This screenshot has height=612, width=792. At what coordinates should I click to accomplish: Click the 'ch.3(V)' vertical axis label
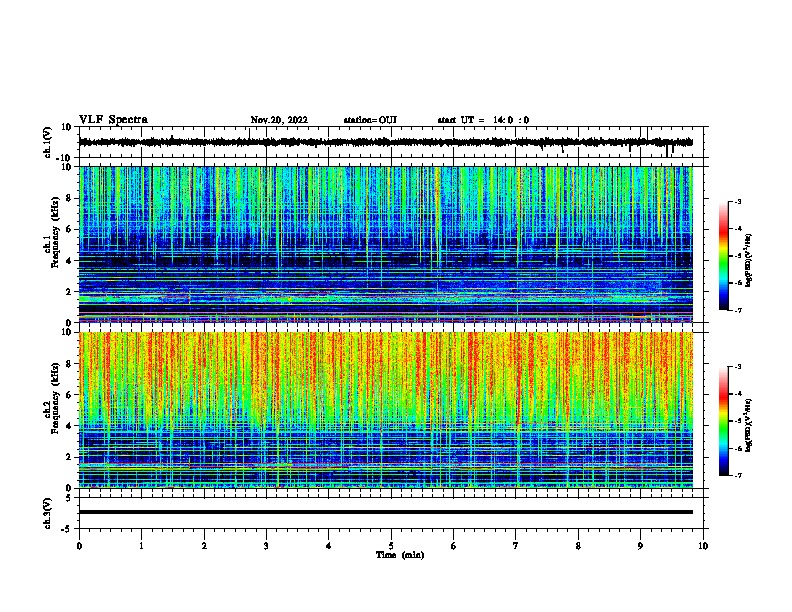pos(48,514)
